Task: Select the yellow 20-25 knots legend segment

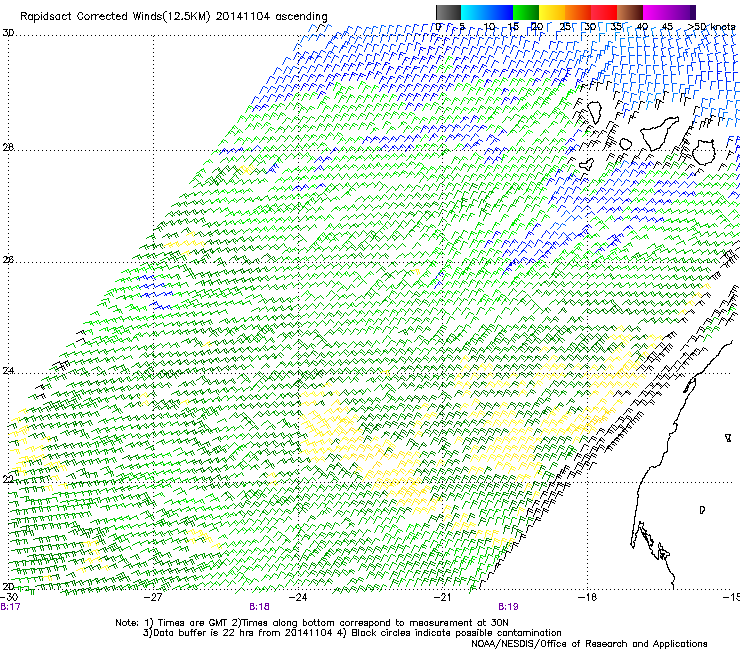Action: [552, 12]
